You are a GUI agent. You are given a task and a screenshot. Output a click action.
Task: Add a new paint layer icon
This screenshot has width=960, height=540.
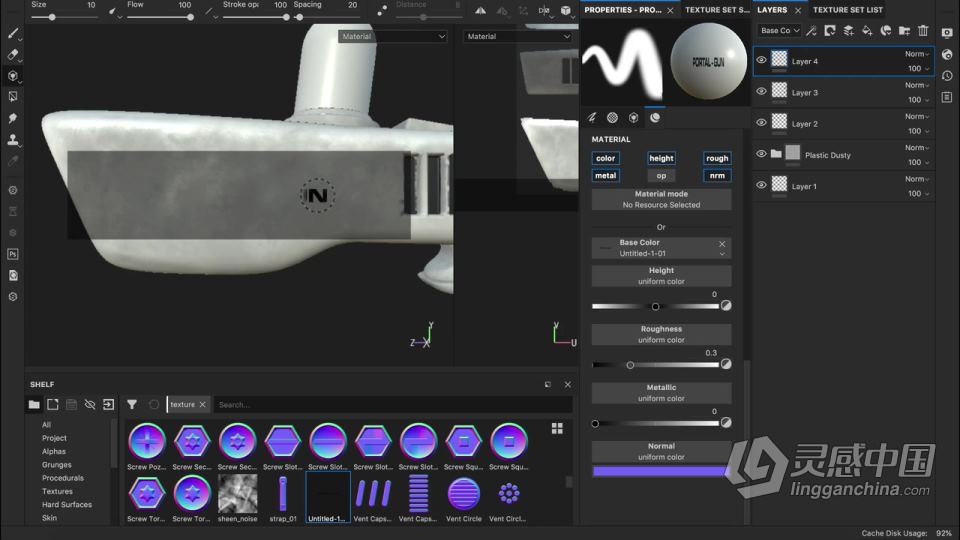click(849, 31)
